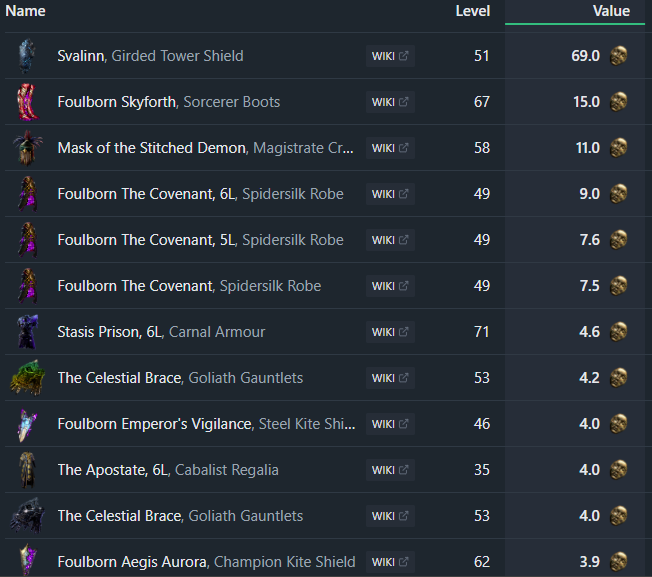Sort table by Name column header
652x577 pixels.
[25, 11]
